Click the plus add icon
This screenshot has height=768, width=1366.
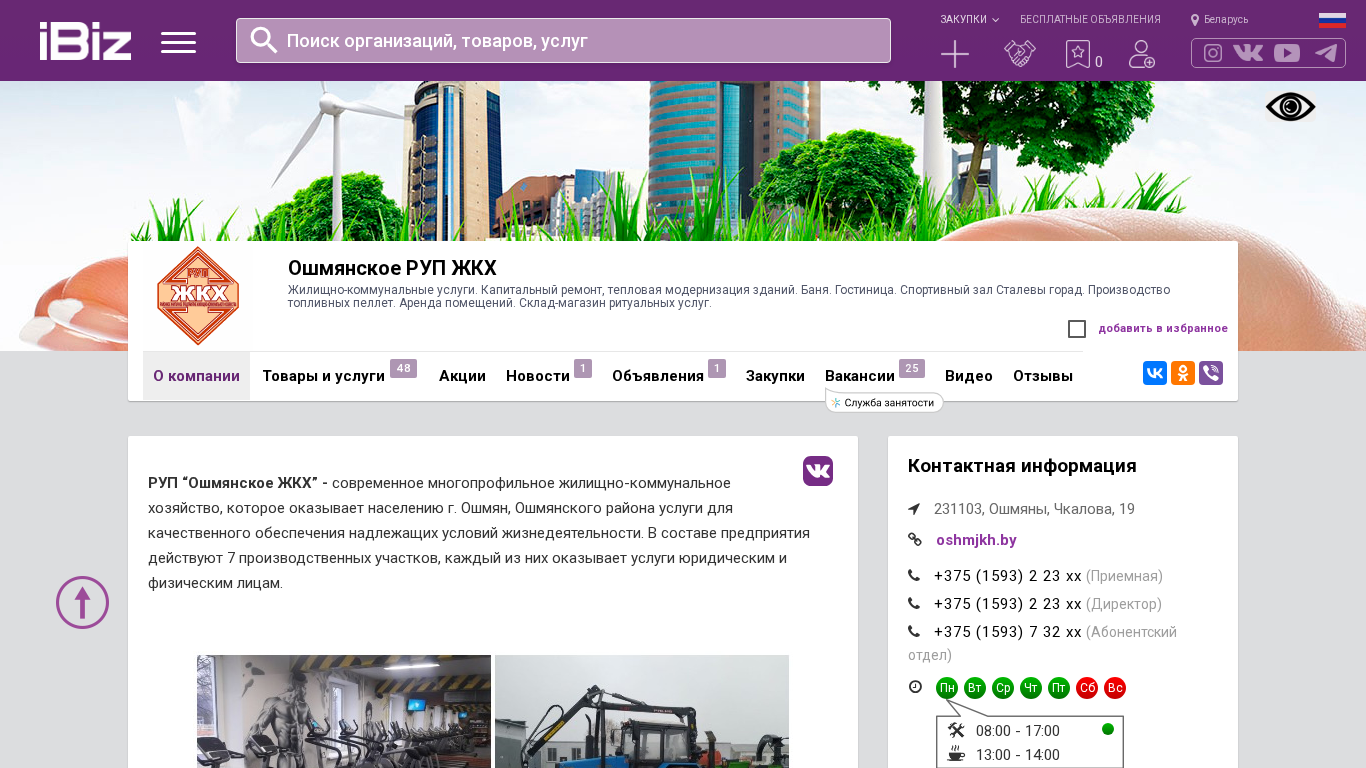pyautogui.click(x=955, y=54)
